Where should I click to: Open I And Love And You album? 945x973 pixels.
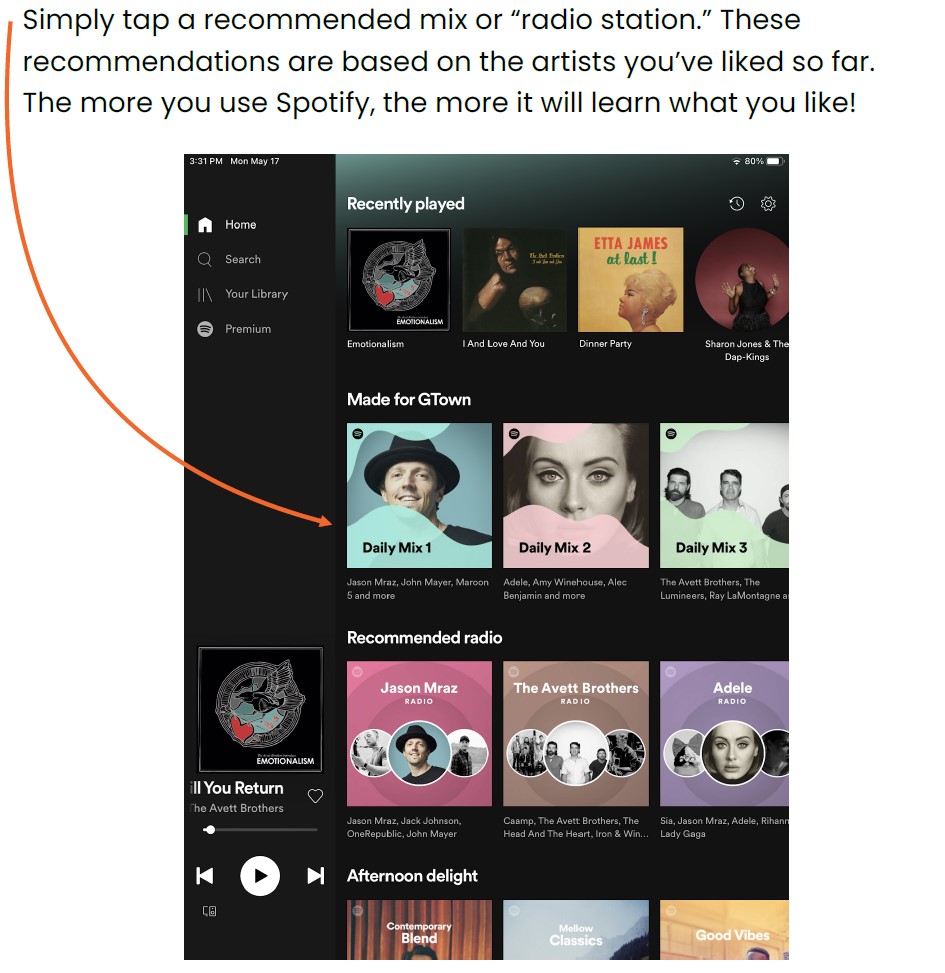pos(514,280)
